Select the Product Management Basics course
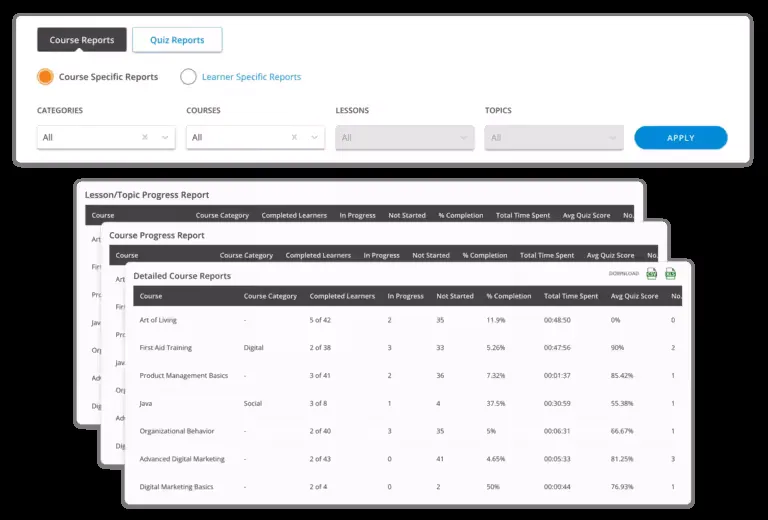The image size is (768, 520). click(184, 376)
